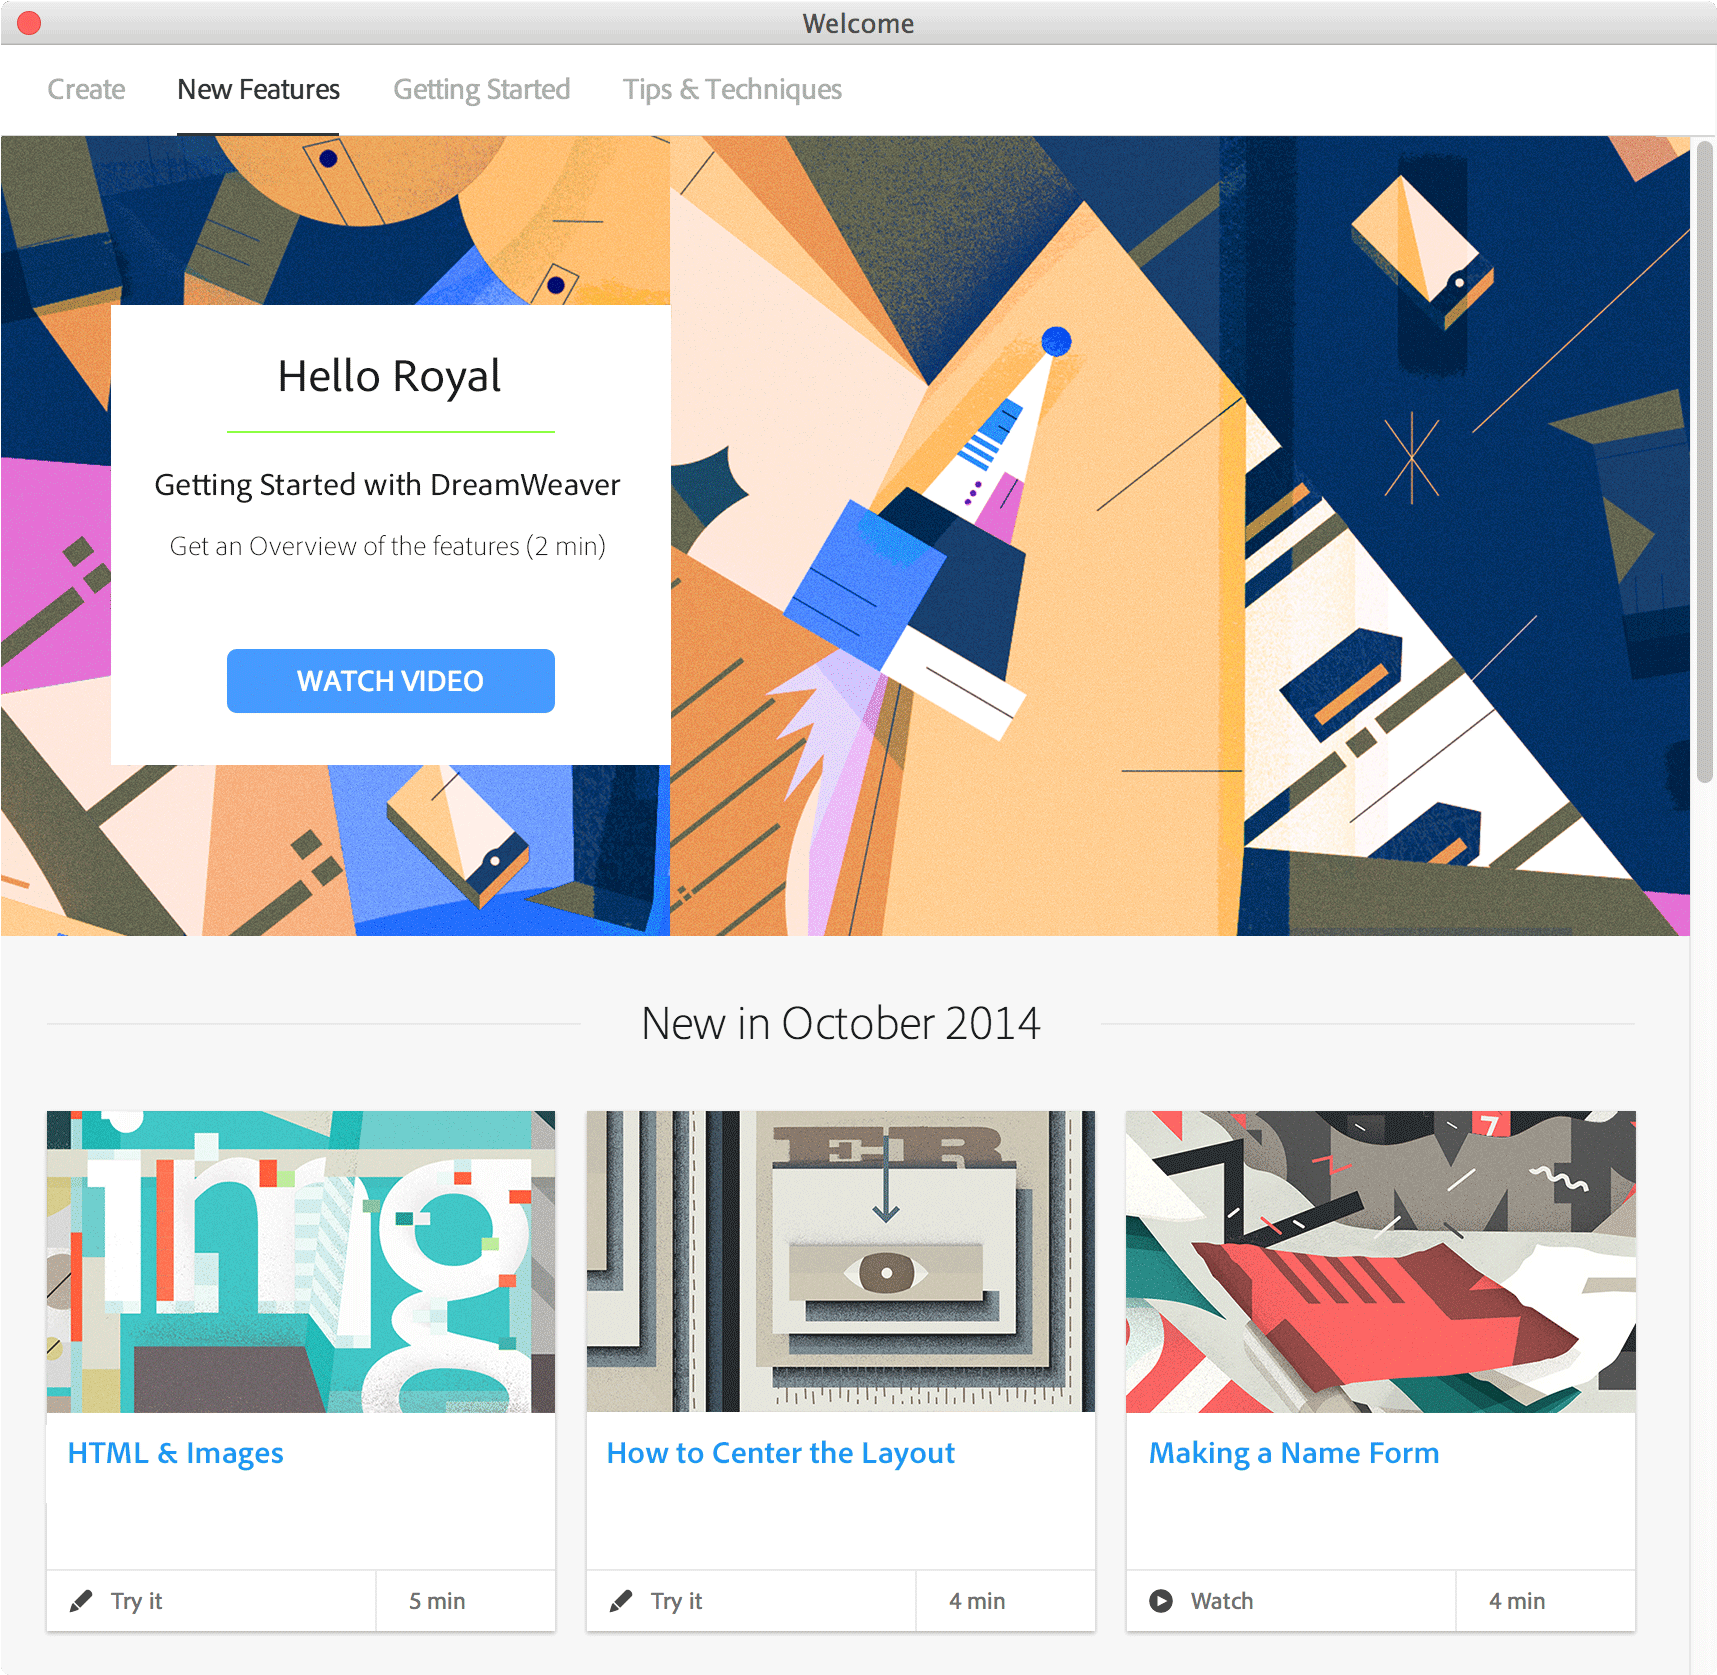Open the Making a Name Form link

click(1294, 1453)
